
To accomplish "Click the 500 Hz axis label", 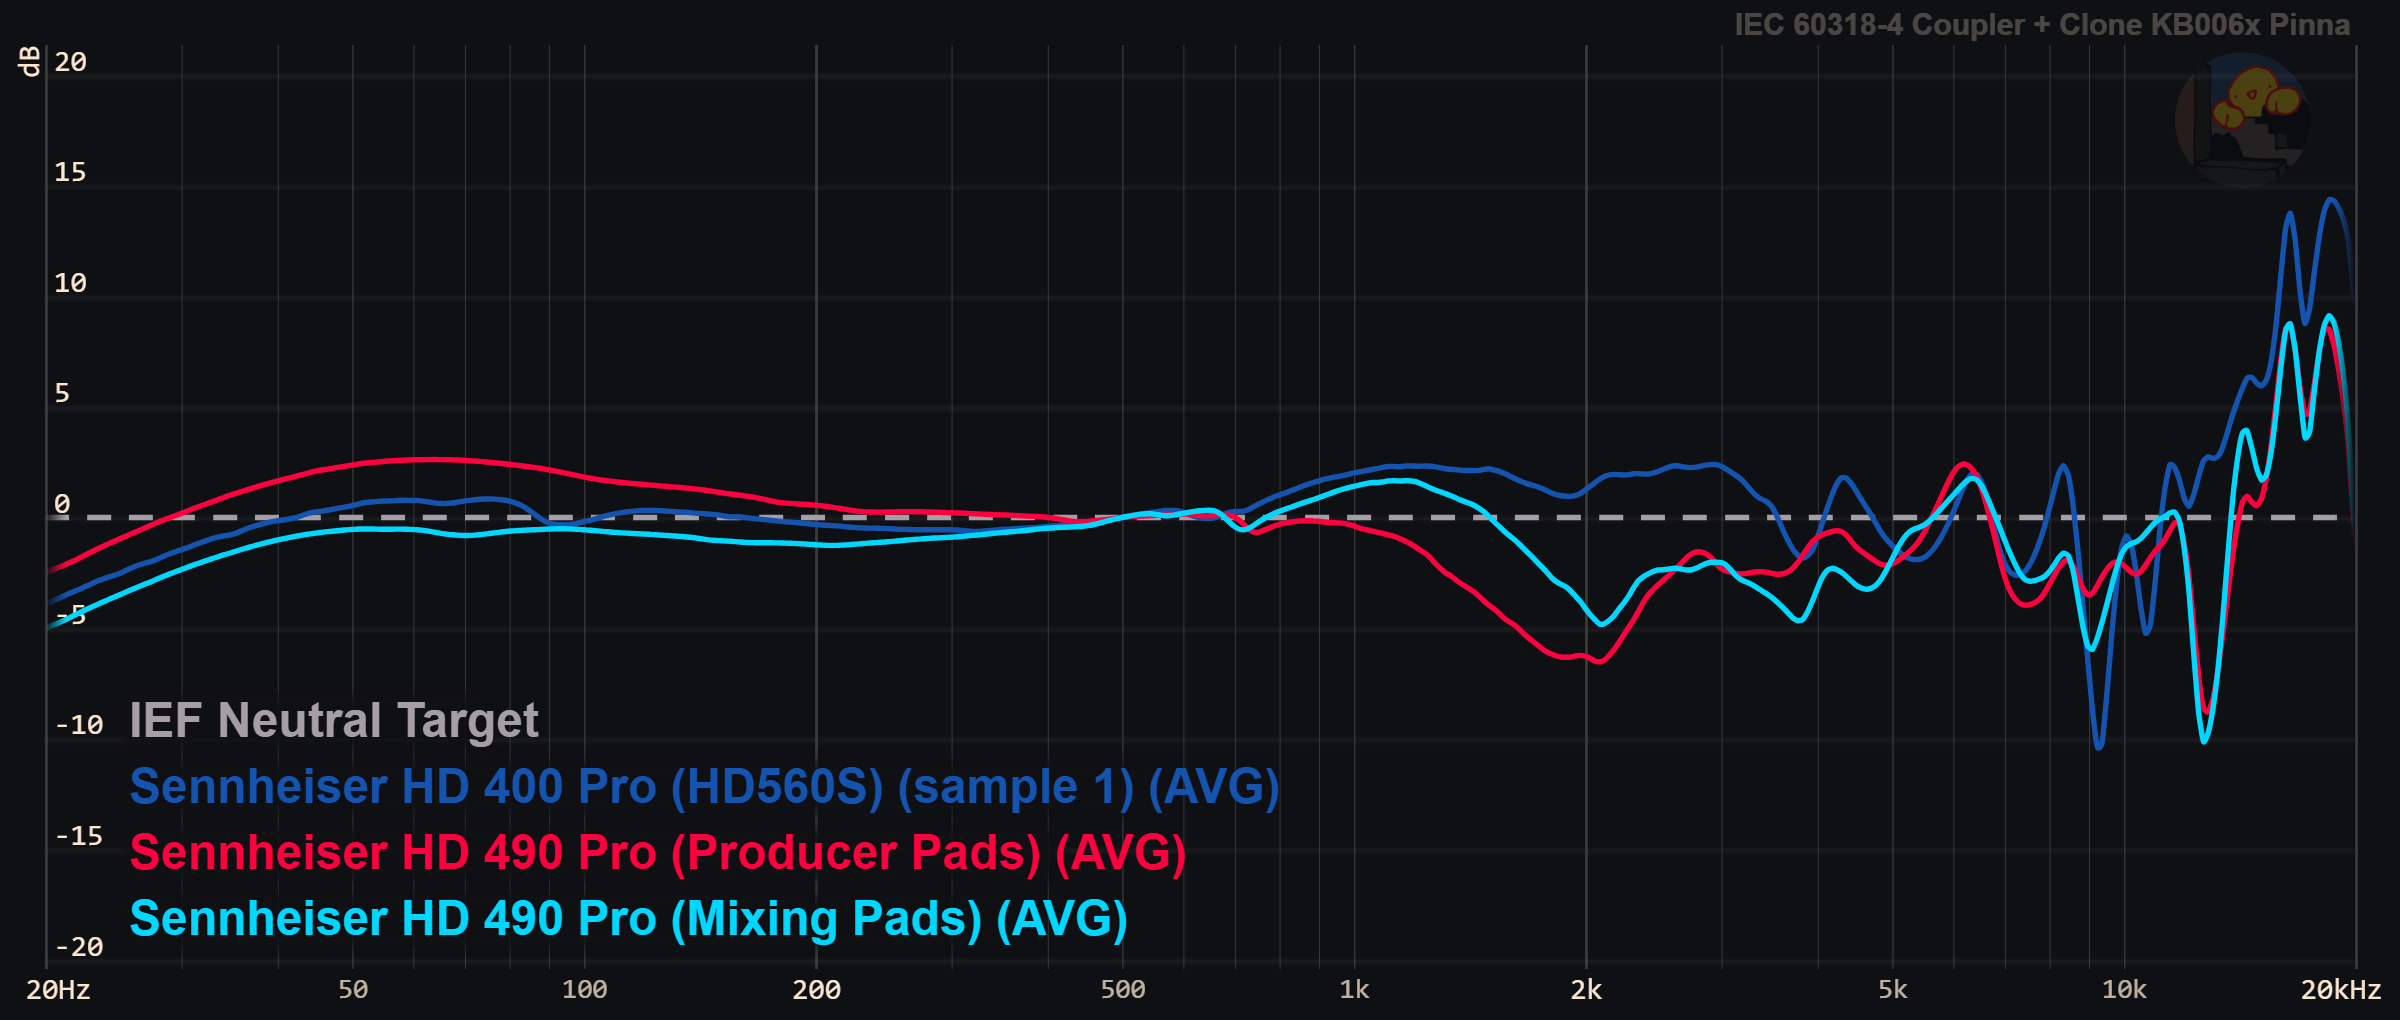I will (x=1123, y=990).
